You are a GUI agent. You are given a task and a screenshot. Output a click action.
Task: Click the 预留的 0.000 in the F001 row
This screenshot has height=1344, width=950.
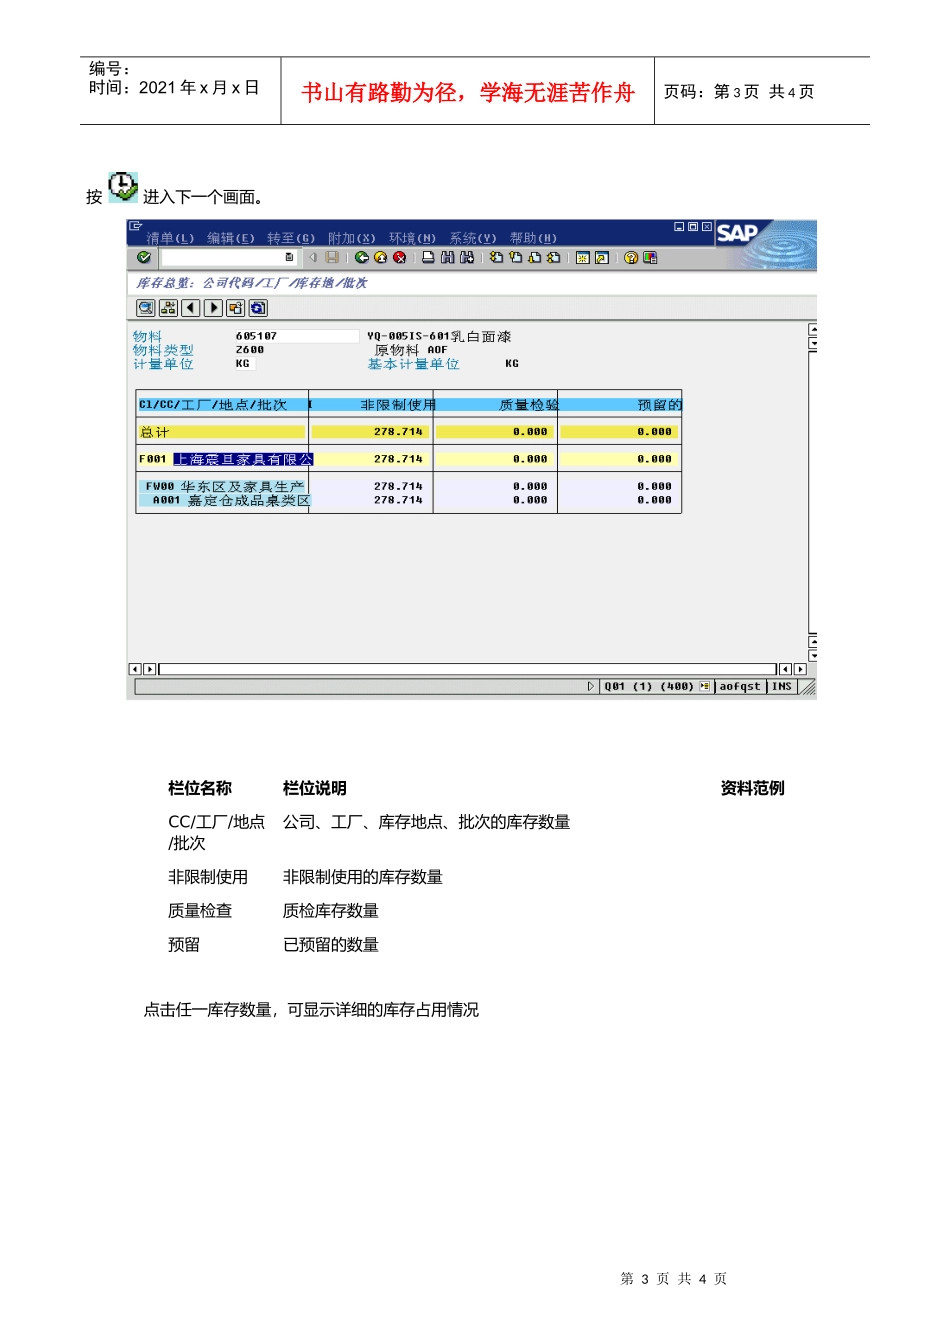[654, 459]
